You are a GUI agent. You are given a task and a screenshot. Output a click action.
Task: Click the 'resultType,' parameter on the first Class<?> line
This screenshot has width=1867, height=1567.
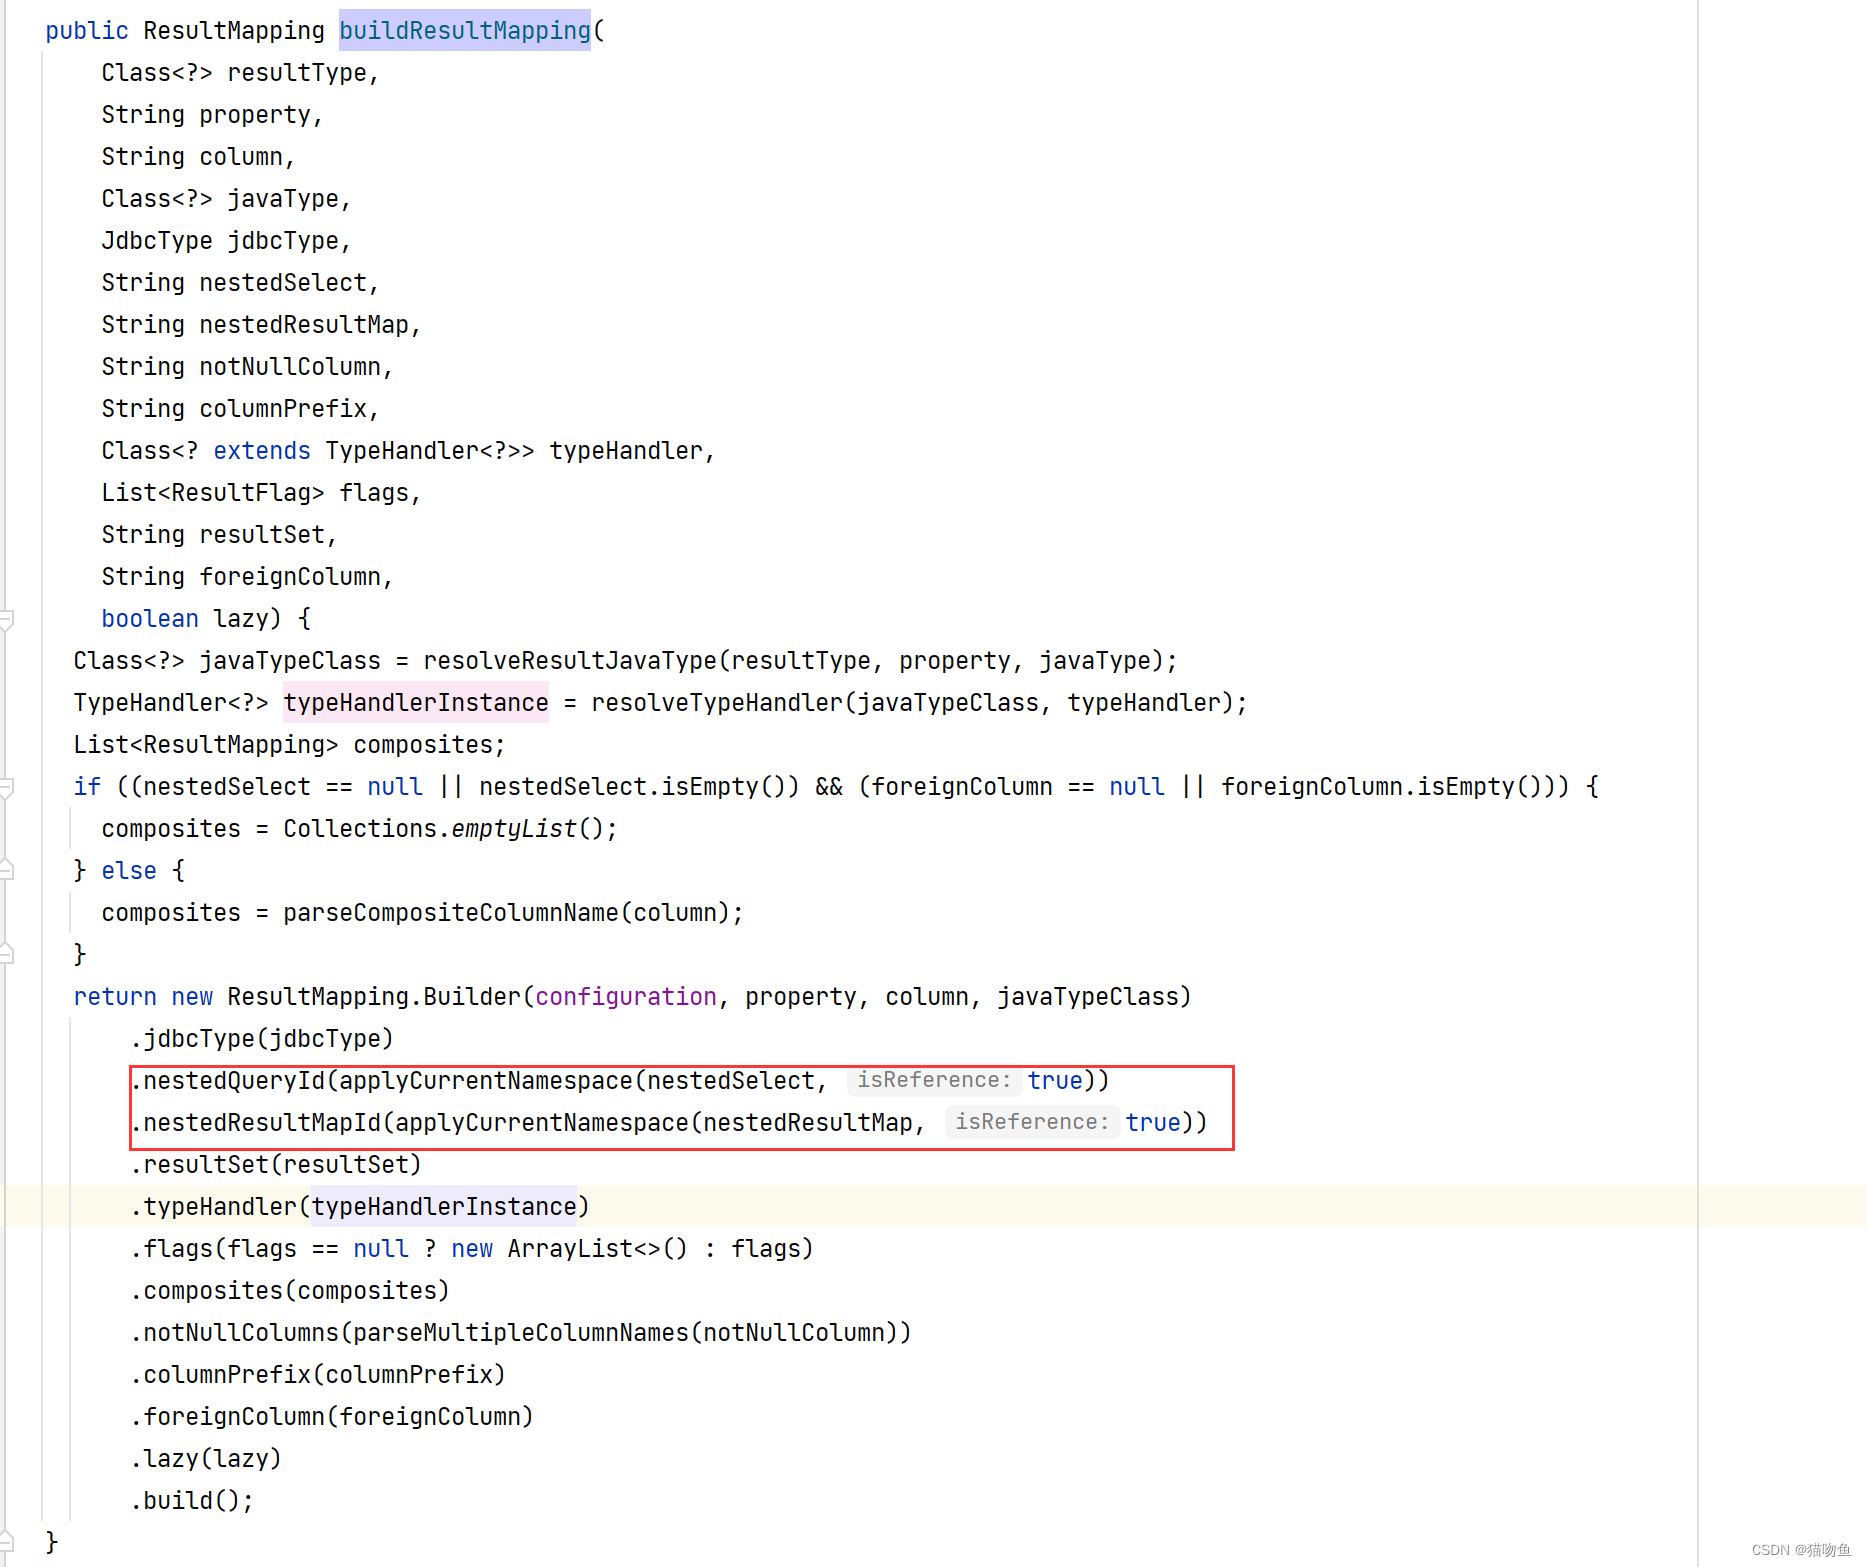(x=303, y=73)
